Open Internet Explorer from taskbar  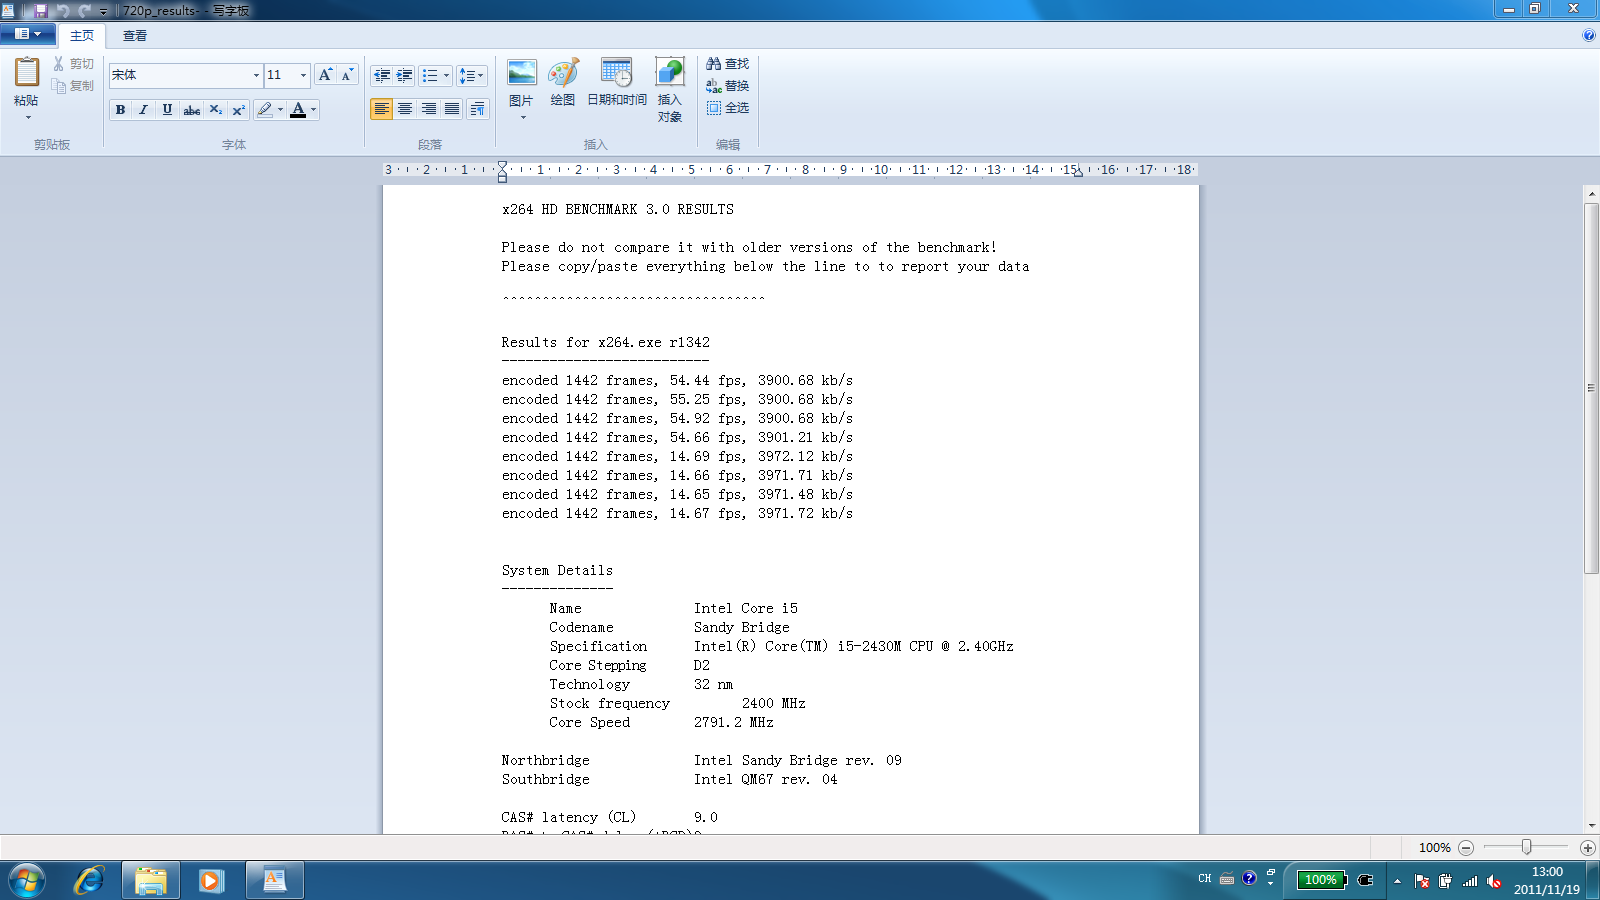click(89, 880)
